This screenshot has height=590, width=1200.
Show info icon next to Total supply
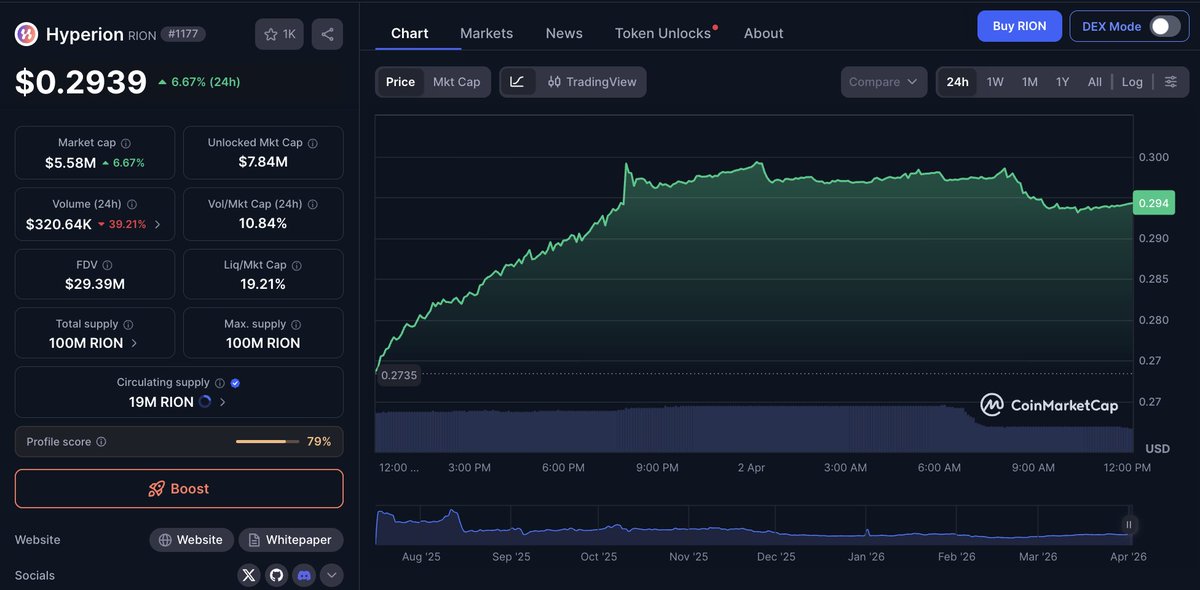[128, 324]
